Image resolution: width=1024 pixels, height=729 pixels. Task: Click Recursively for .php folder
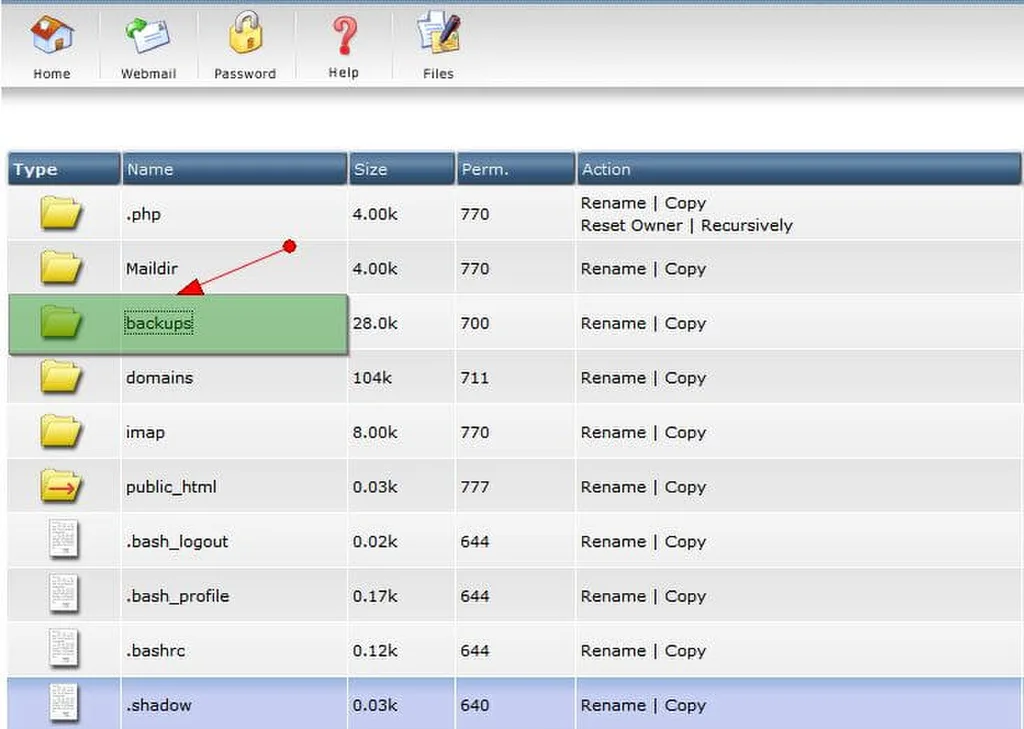(746, 226)
